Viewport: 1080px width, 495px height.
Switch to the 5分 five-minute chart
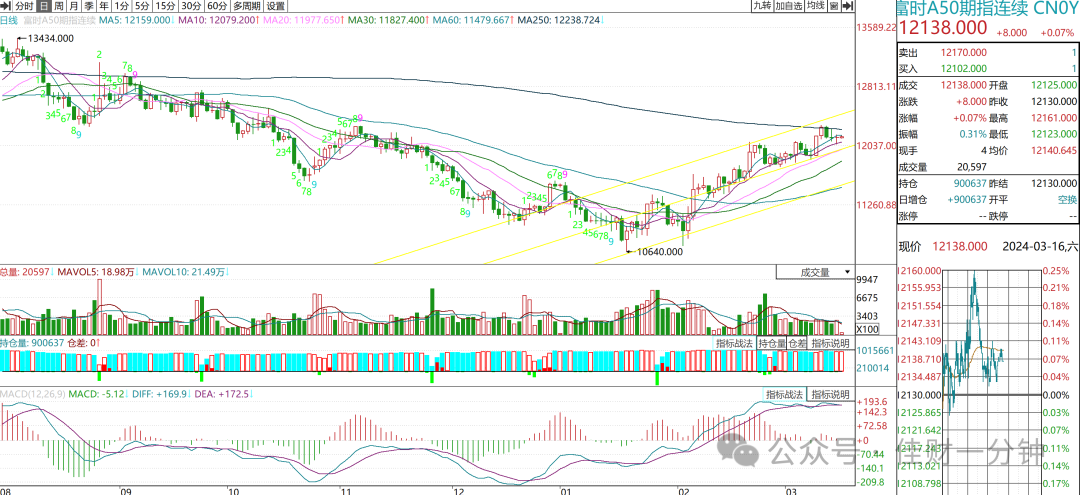coord(141,6)
